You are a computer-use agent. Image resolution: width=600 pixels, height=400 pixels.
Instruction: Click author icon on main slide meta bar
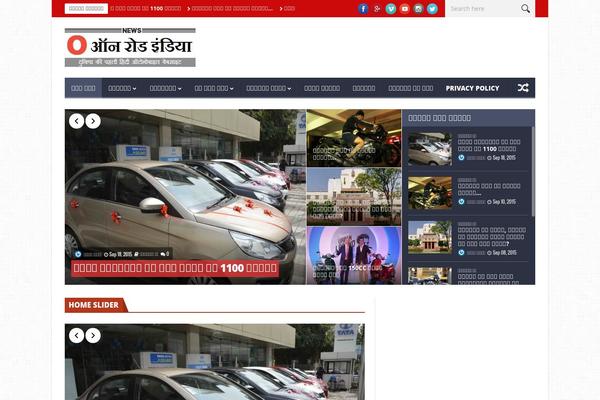(78, 254)
